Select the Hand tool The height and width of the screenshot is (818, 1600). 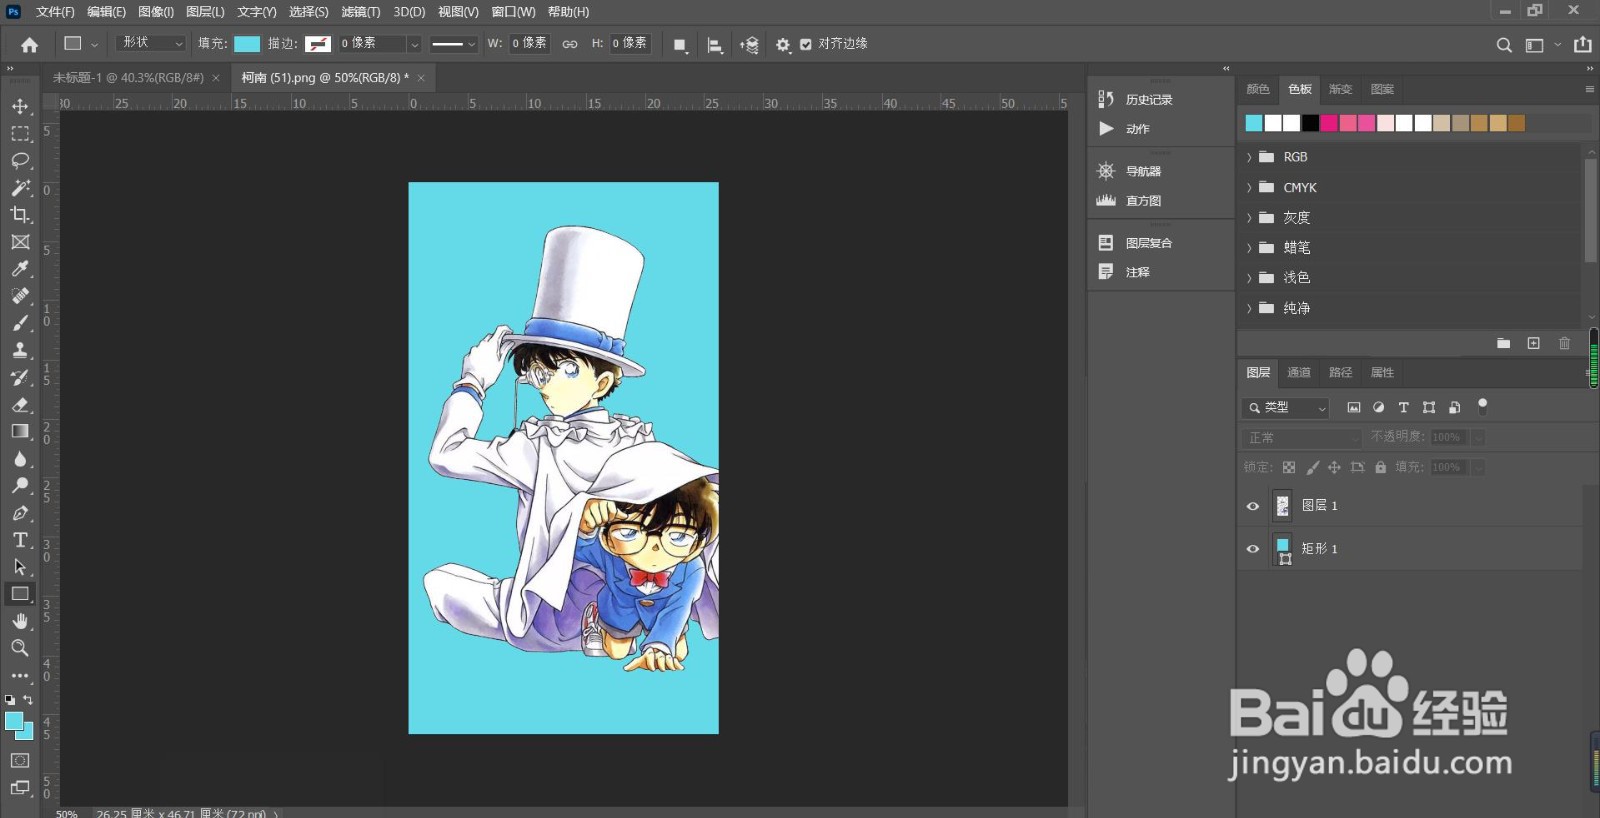pyautogui.click(x=20, y=621)
